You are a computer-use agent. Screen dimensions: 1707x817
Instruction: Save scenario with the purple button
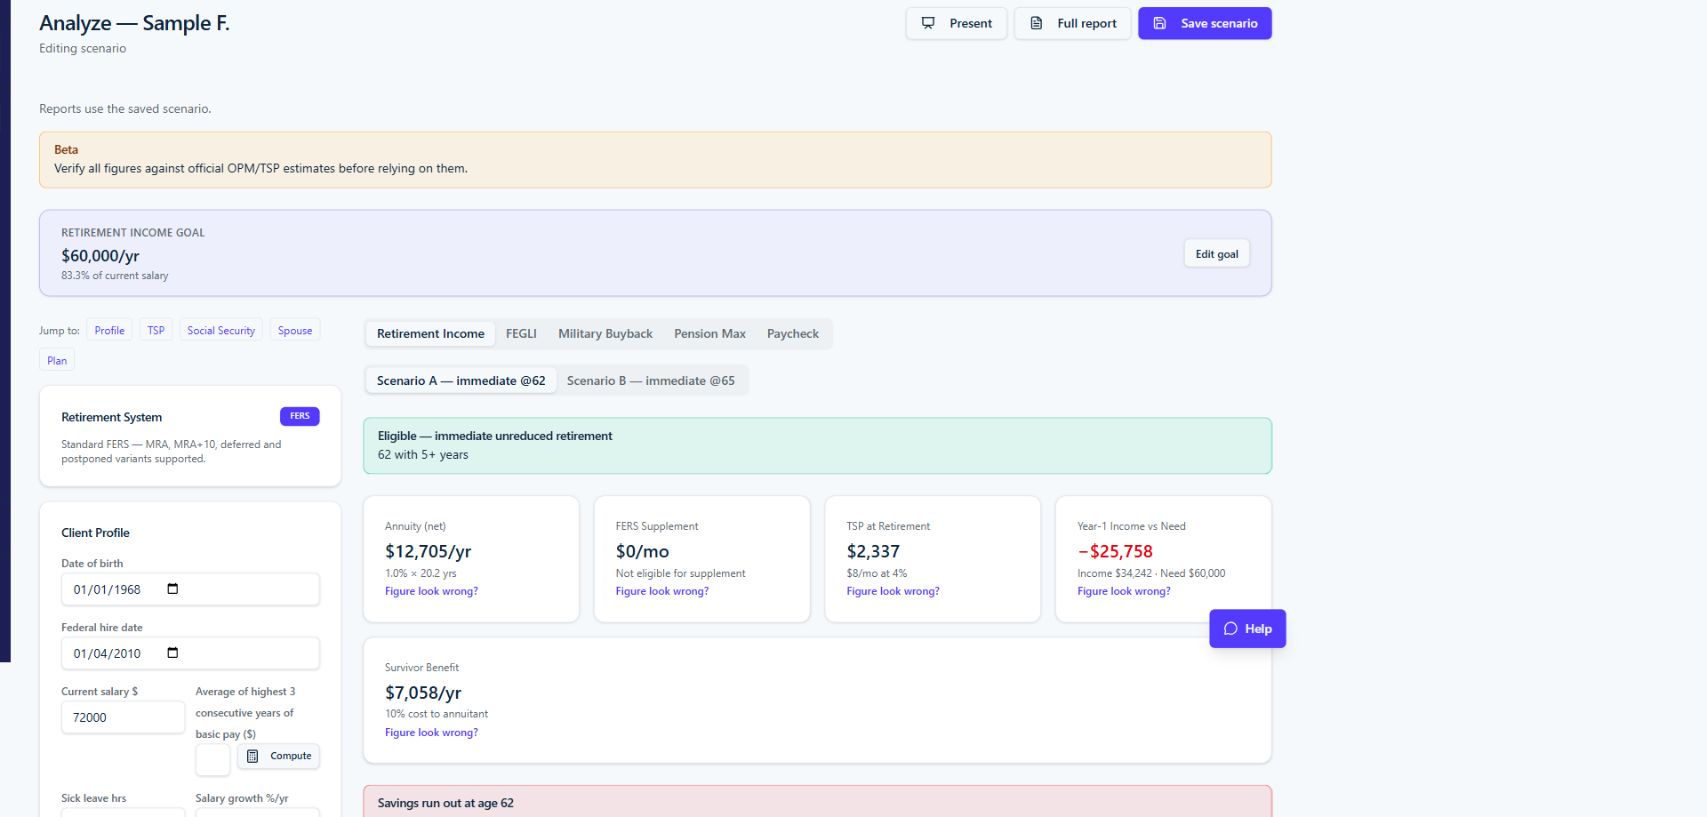tap(1204, 23)
